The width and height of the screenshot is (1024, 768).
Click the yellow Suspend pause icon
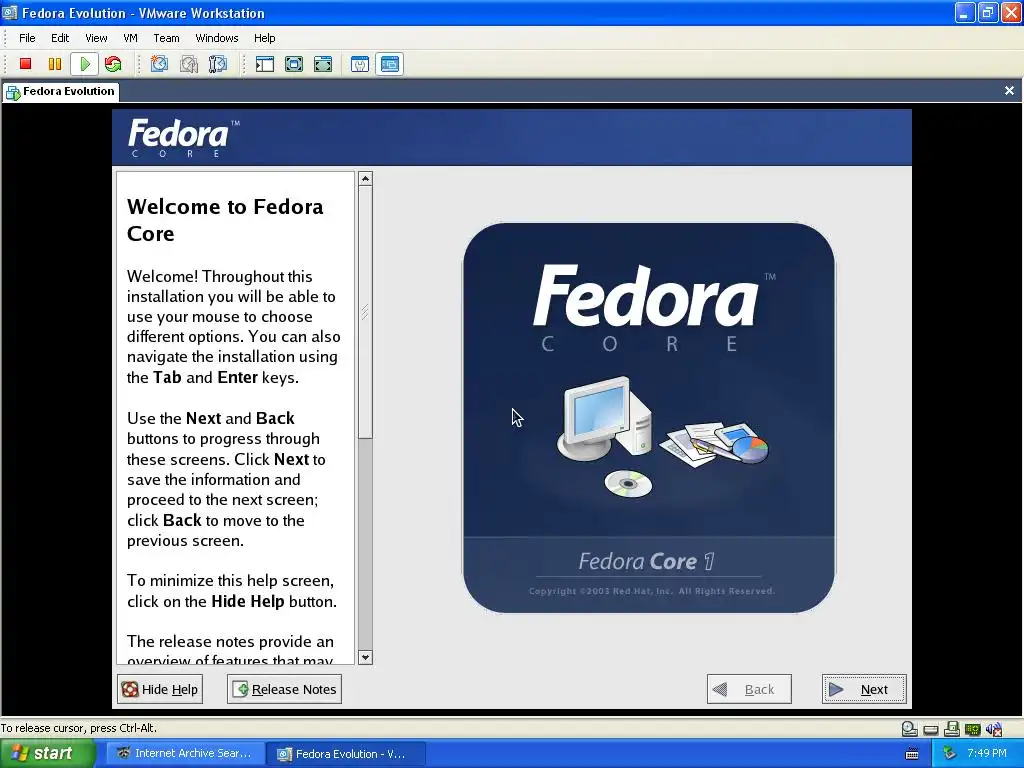point(55,64)
